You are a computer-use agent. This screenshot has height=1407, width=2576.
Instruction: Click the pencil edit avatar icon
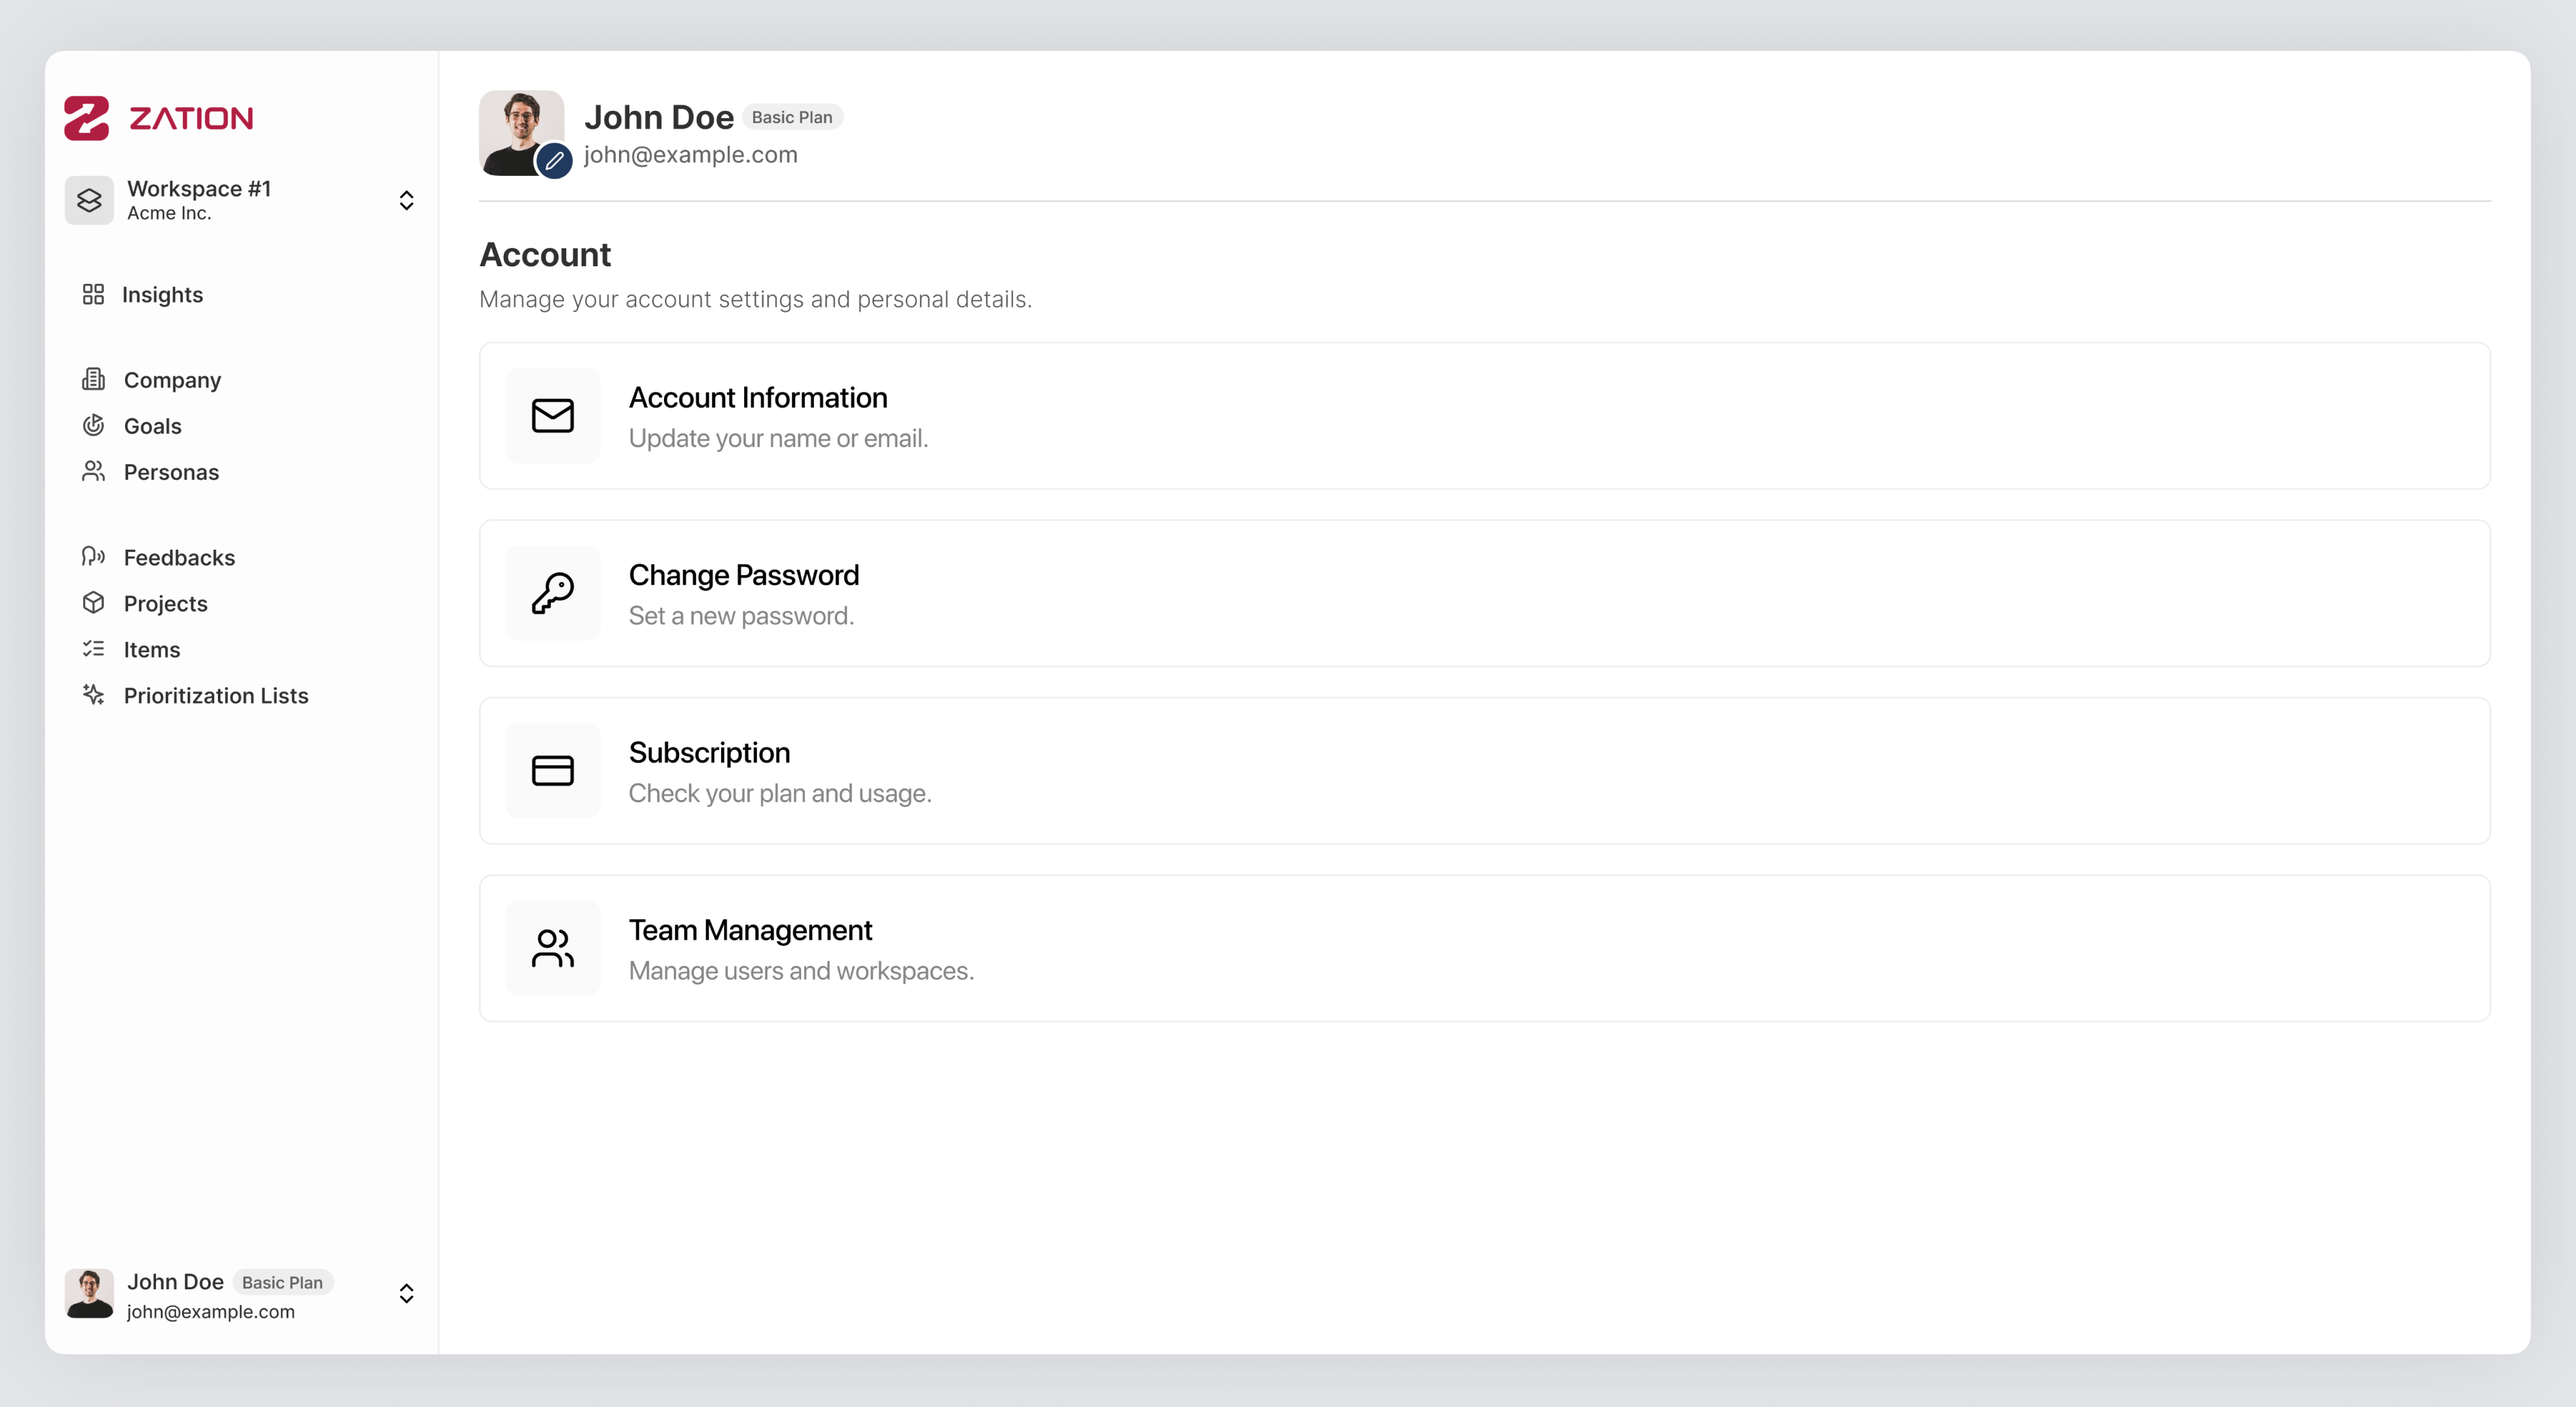[554, 160]
